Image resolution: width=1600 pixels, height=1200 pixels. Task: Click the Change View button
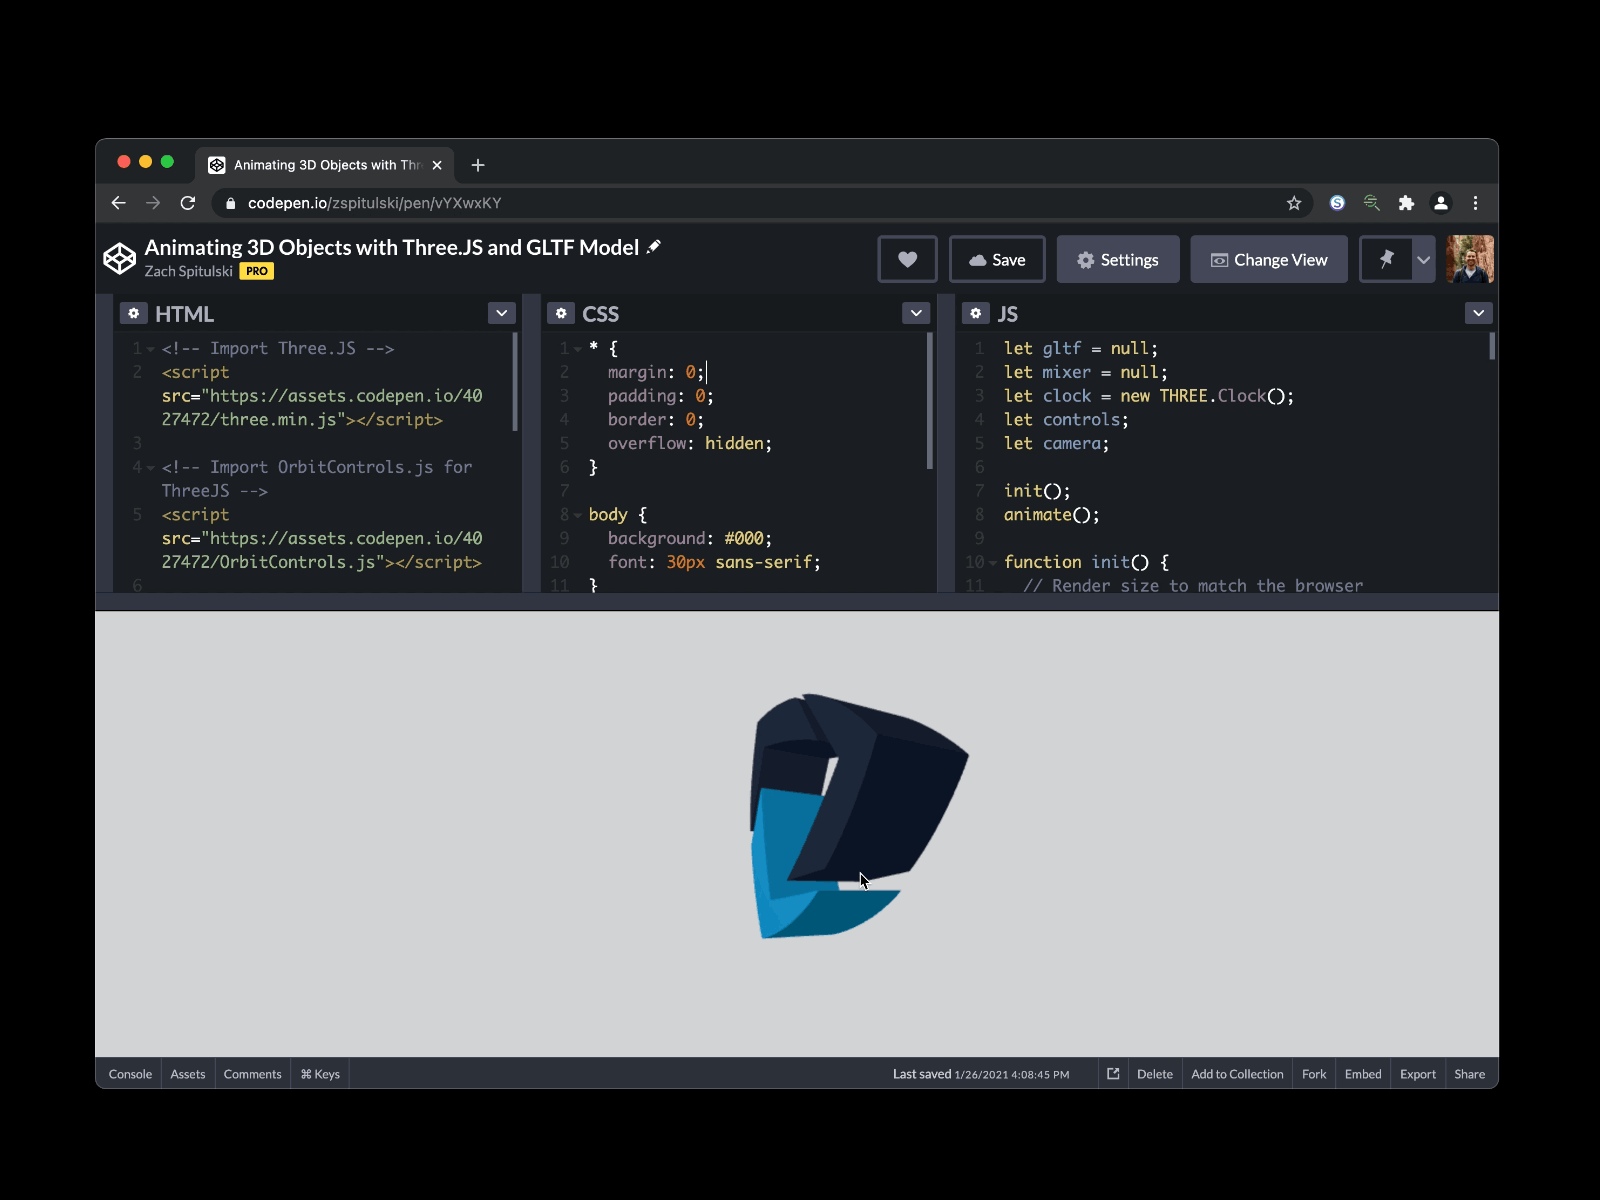[1268, 260]
